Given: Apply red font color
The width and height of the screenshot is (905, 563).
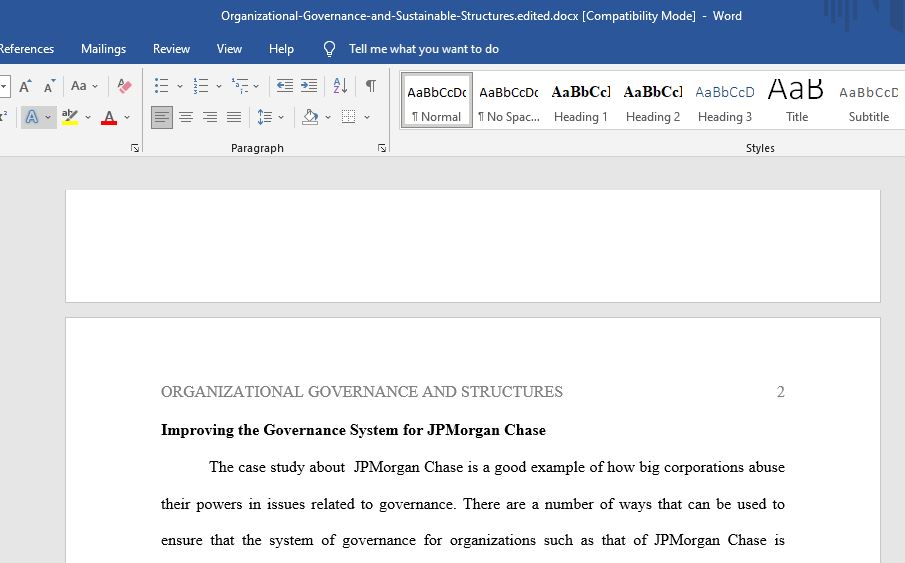Looking at the screenshot, I should (x=109, y=117).
